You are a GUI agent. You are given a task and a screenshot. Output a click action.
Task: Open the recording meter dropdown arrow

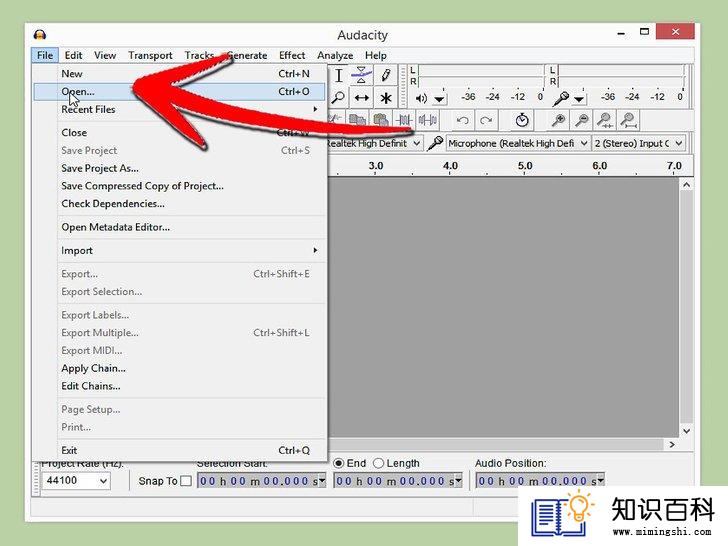[x=579, y=99]
